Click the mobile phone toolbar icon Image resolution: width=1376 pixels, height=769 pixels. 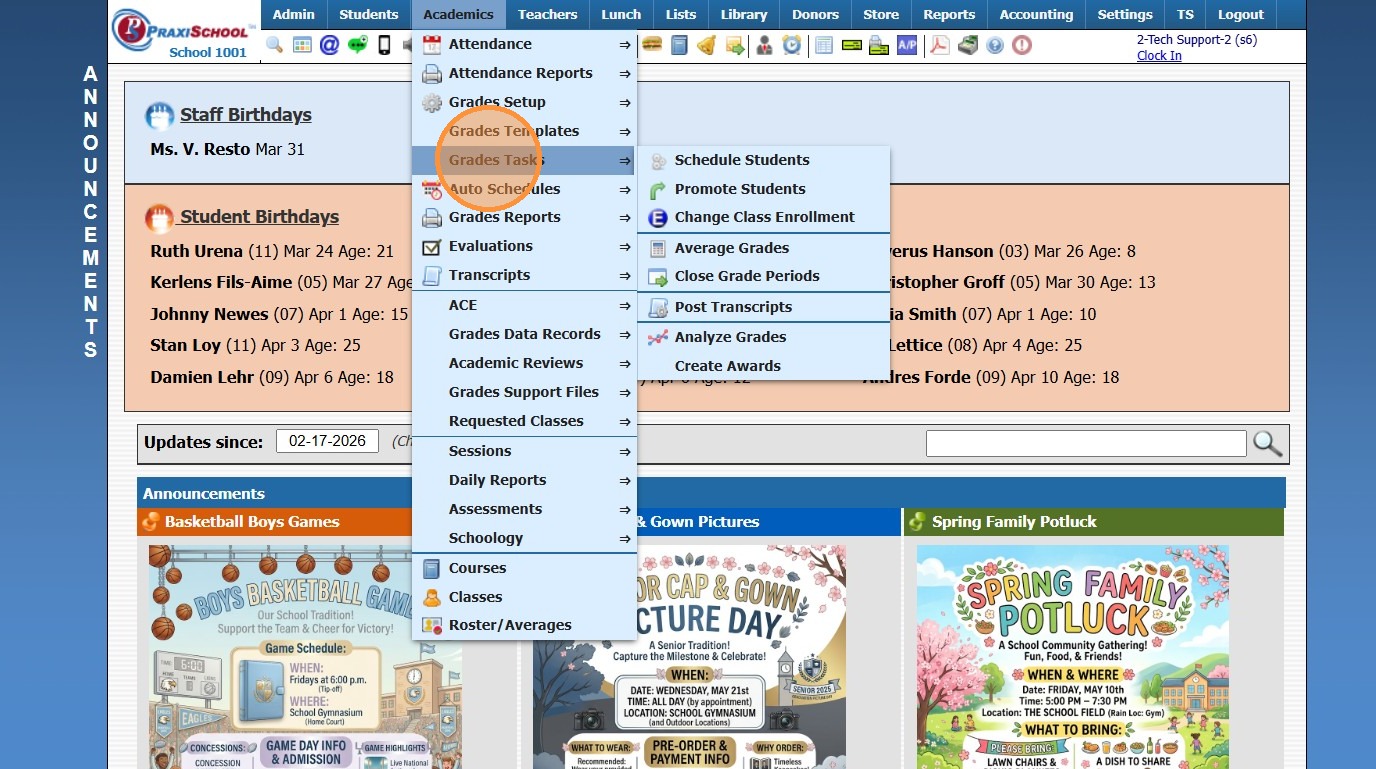pos(384,45)
